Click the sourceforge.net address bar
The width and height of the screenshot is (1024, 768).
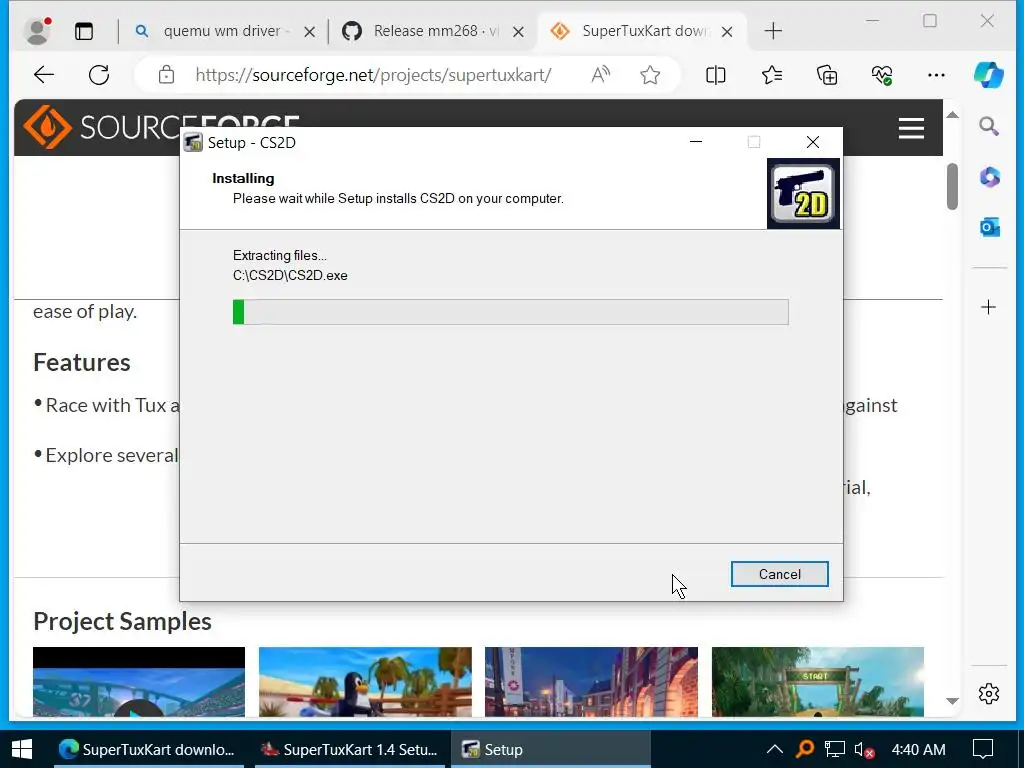(x=373, y=74)
